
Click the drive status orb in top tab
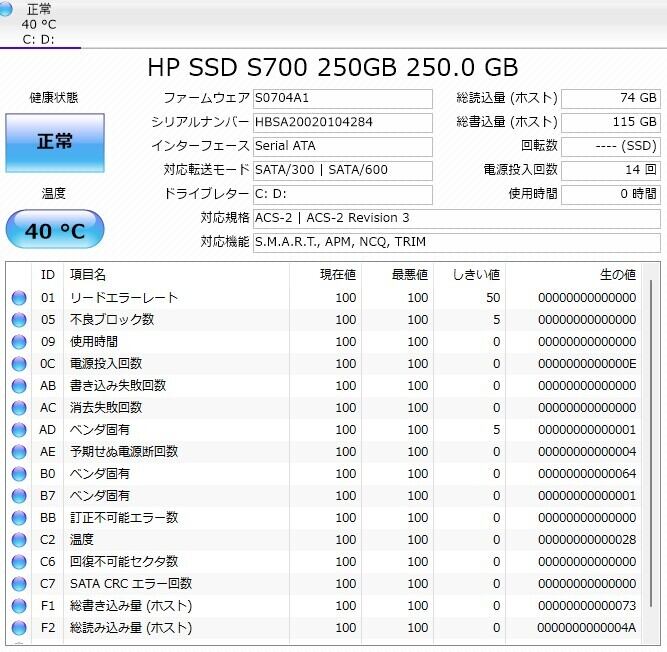(9, 10)
